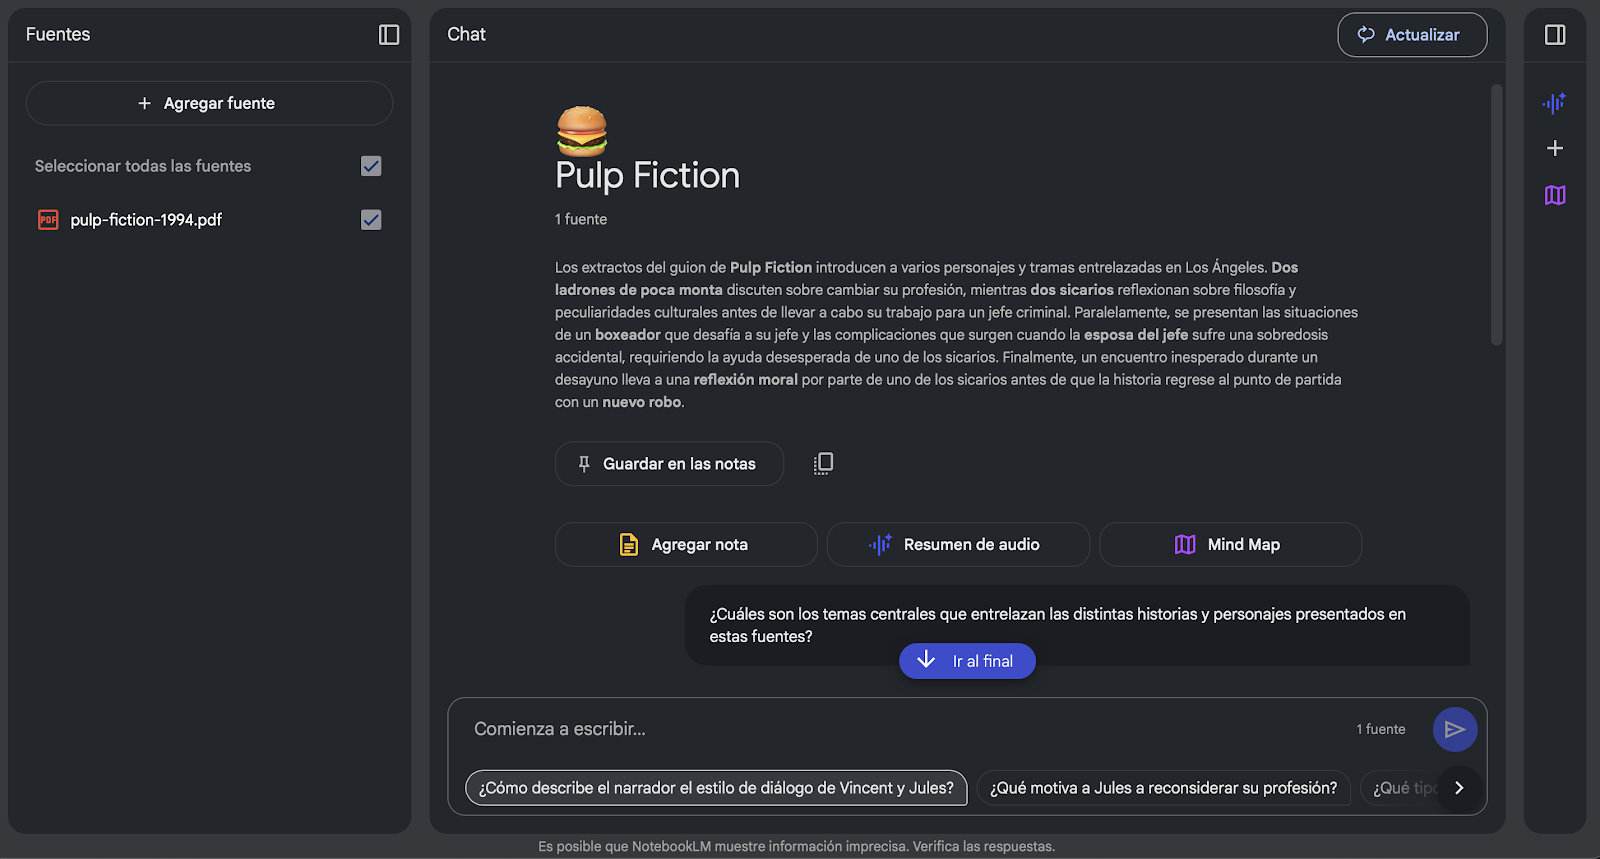
Task: Generate Resumen de audio
Action: tap(958, 545)
